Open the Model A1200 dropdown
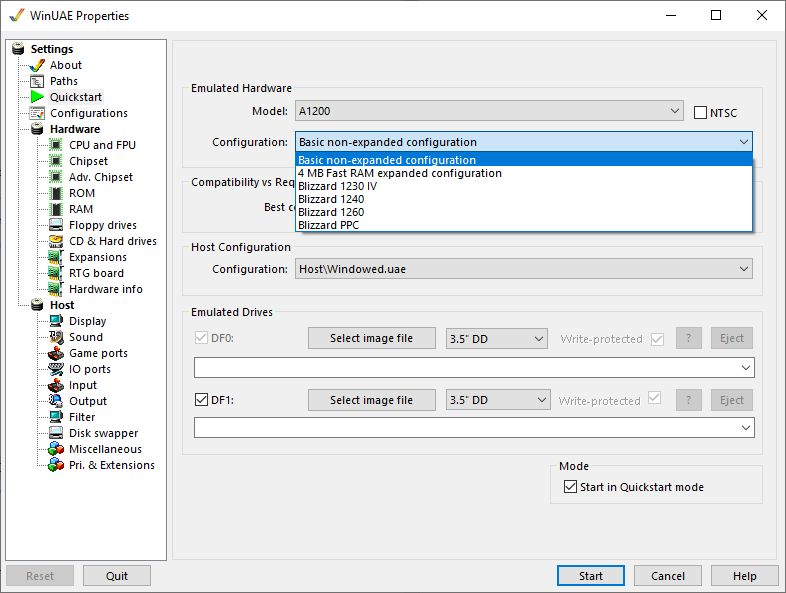The image size is (786, 593). [488, 112]
